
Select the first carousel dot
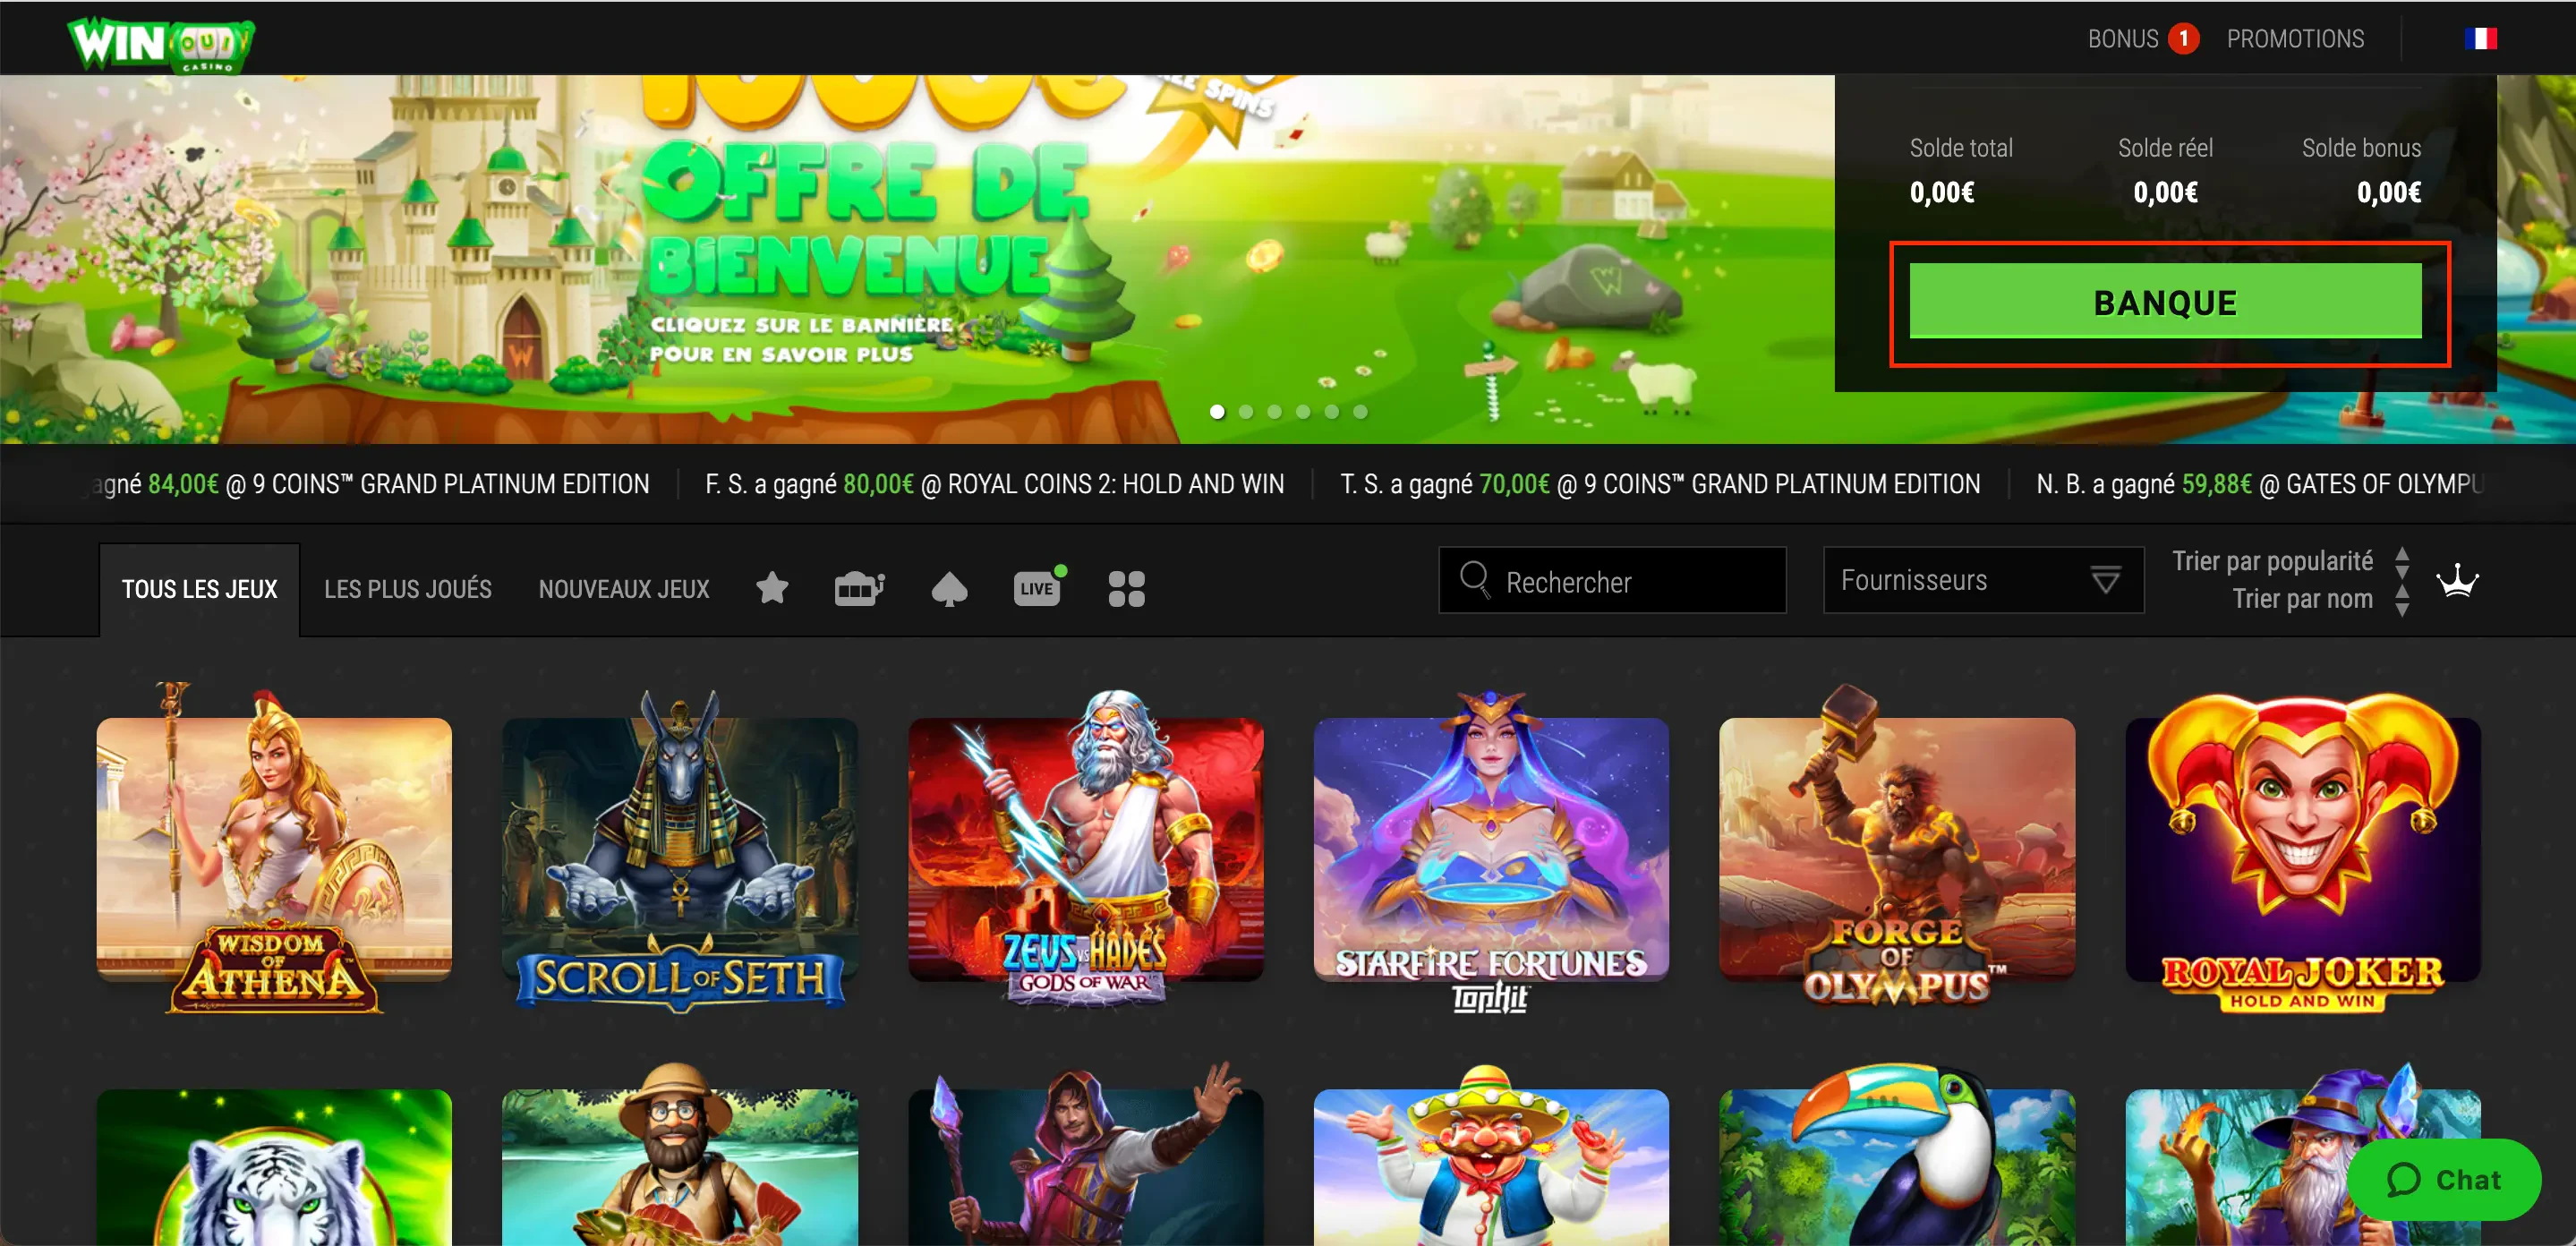[1217, 412]
